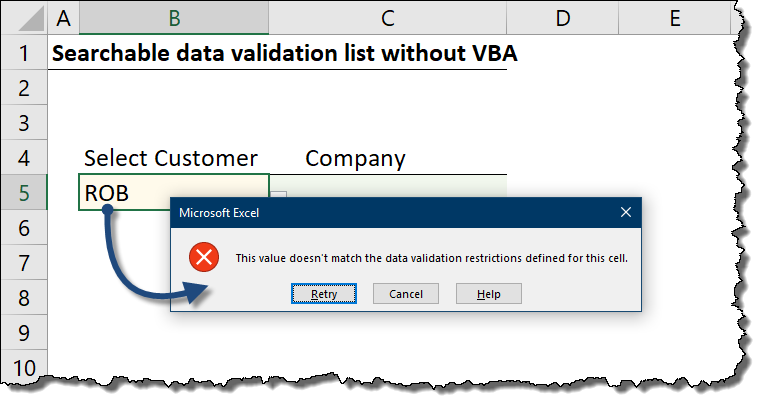Select the column C header
764x407 pixels.
(387, 18)
